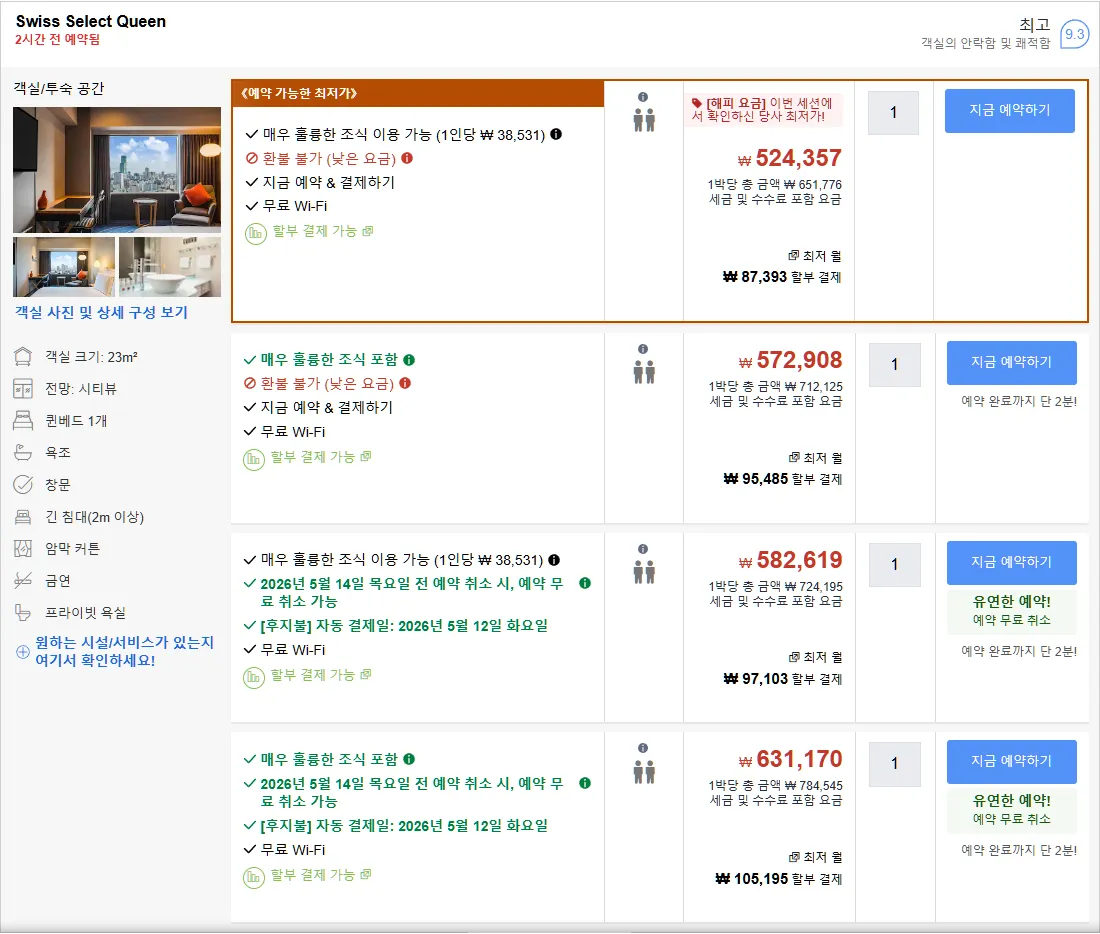Image resolution: width=1100 pixels, height=934 pixels.
Task: Open 객실 사진 및 상세 구성 보기 link
Action: click(x=102, y=312)
